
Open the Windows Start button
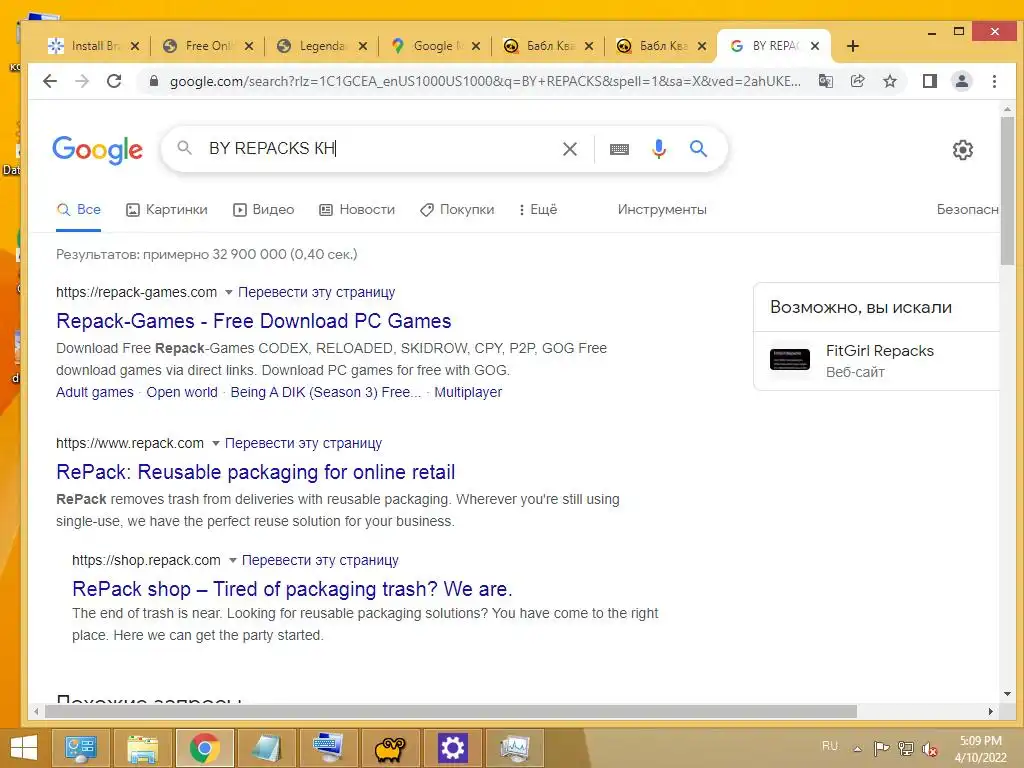coord(24,748)
